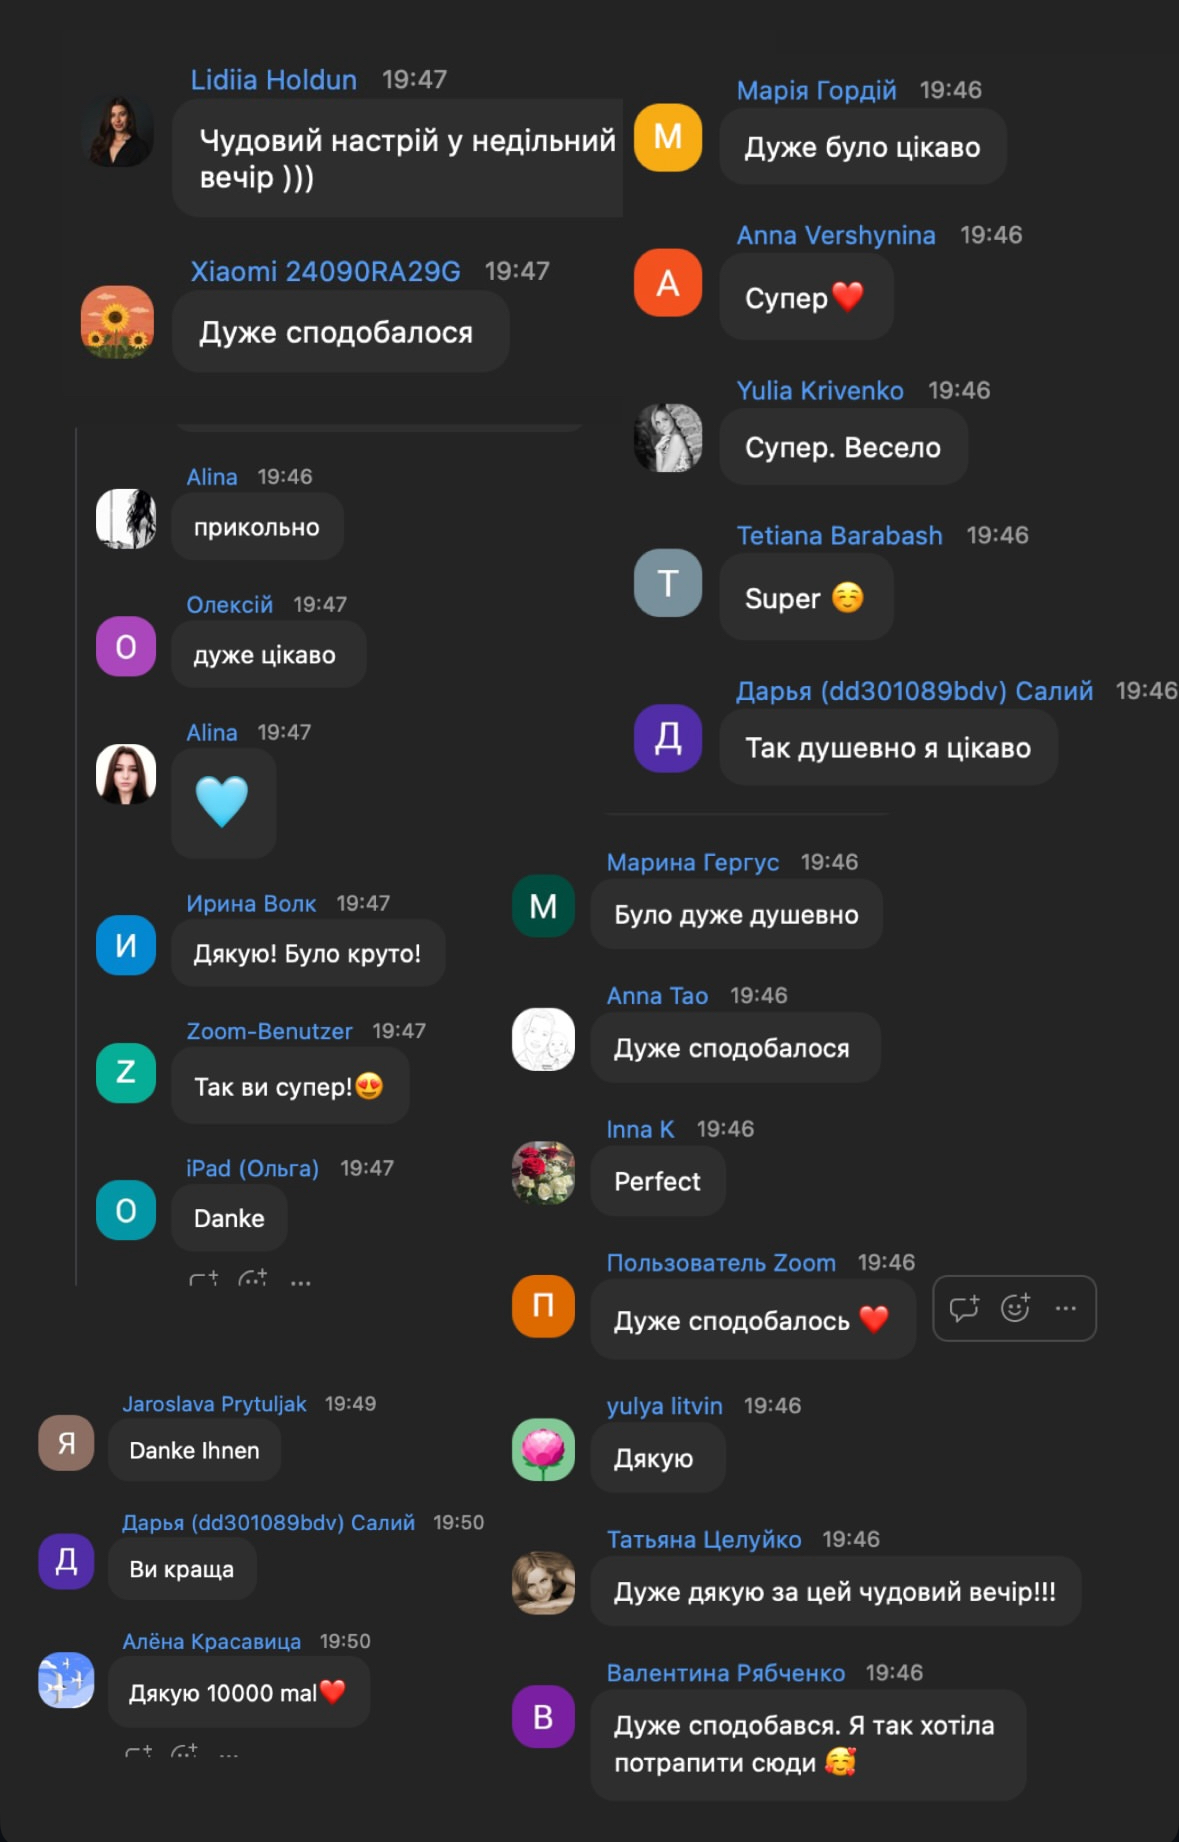
Task: Click Yulia Krivenko's profile picture
Action: [668, 438]
